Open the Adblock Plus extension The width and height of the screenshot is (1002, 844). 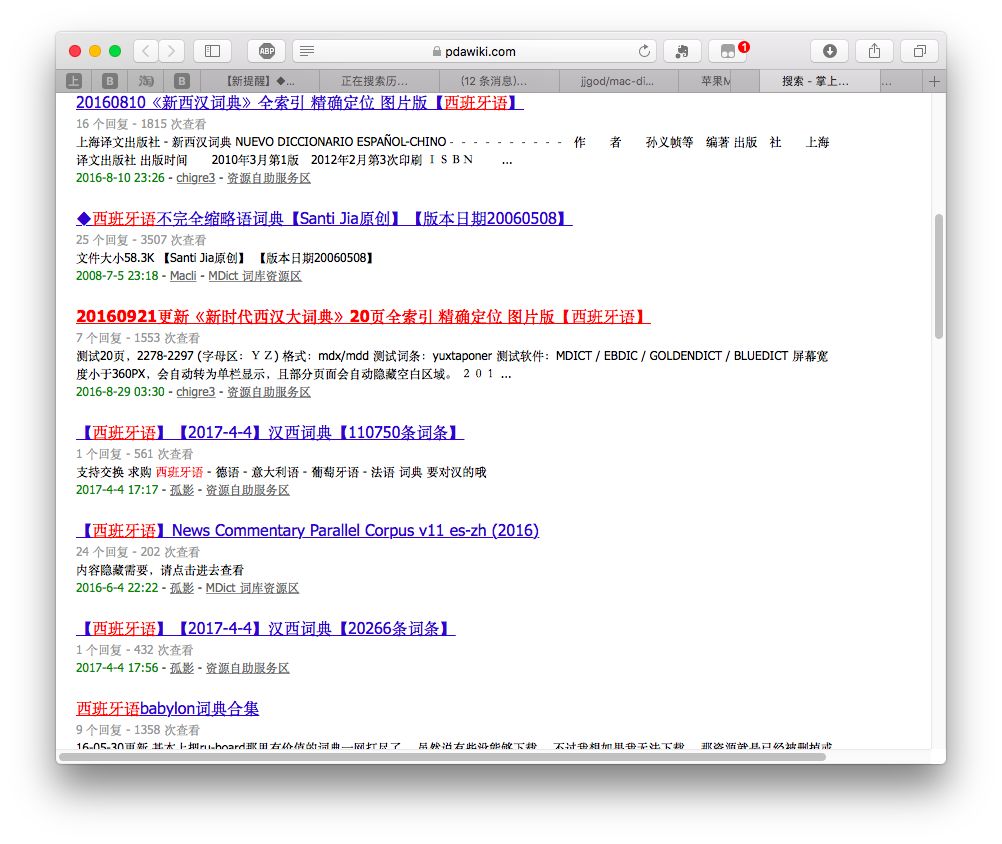click(267, 51)
